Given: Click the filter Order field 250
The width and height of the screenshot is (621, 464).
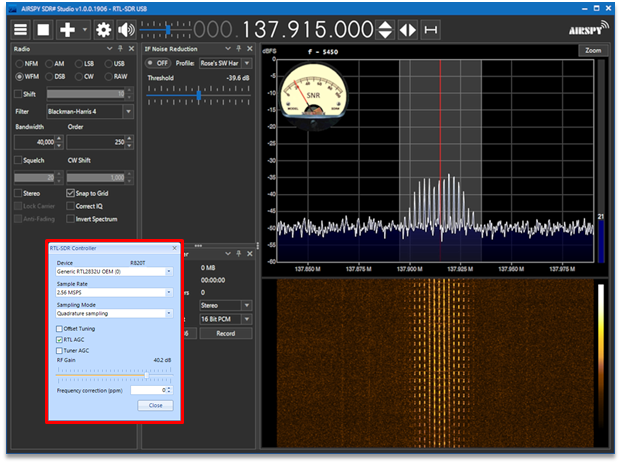Looking at the screenshot, I should 96,142.
